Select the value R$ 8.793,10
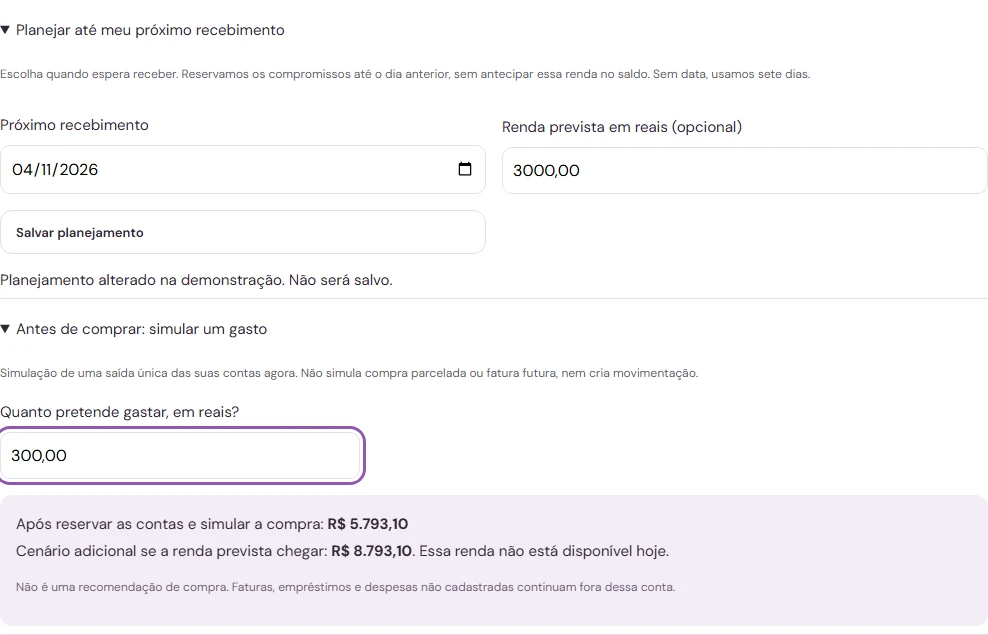 click(371, 551)
